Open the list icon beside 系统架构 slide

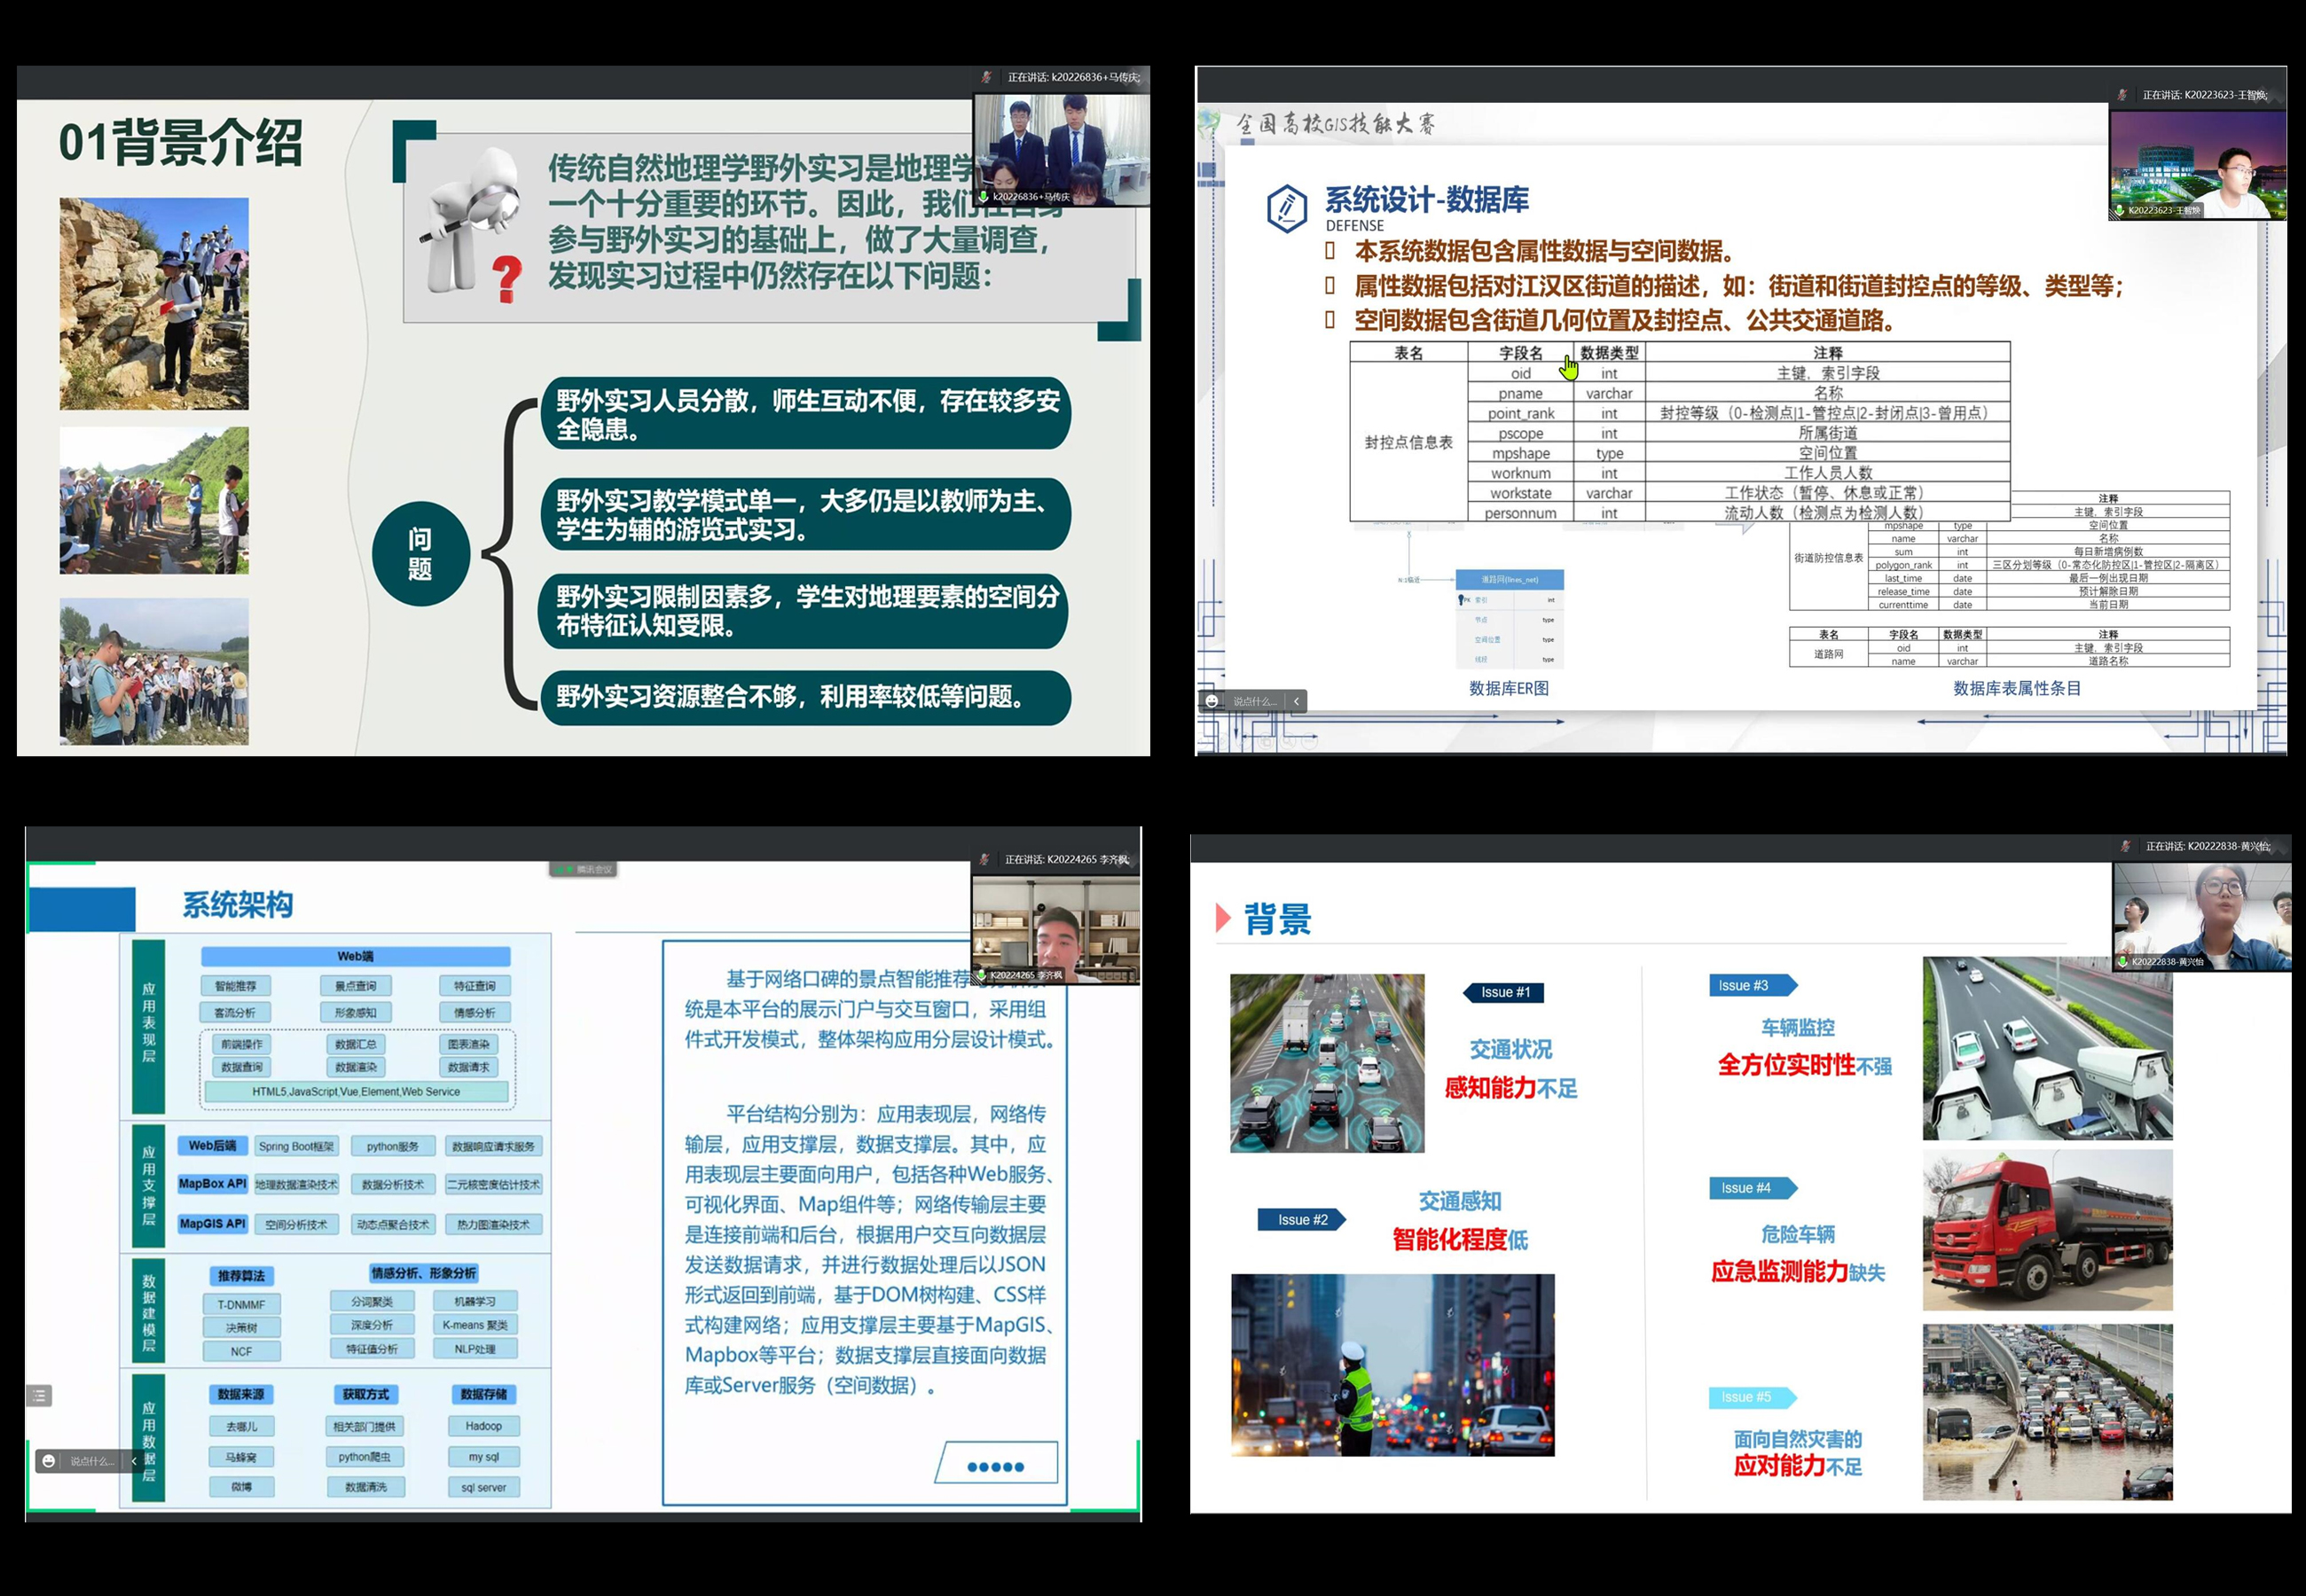click(x=39, y=1395)
